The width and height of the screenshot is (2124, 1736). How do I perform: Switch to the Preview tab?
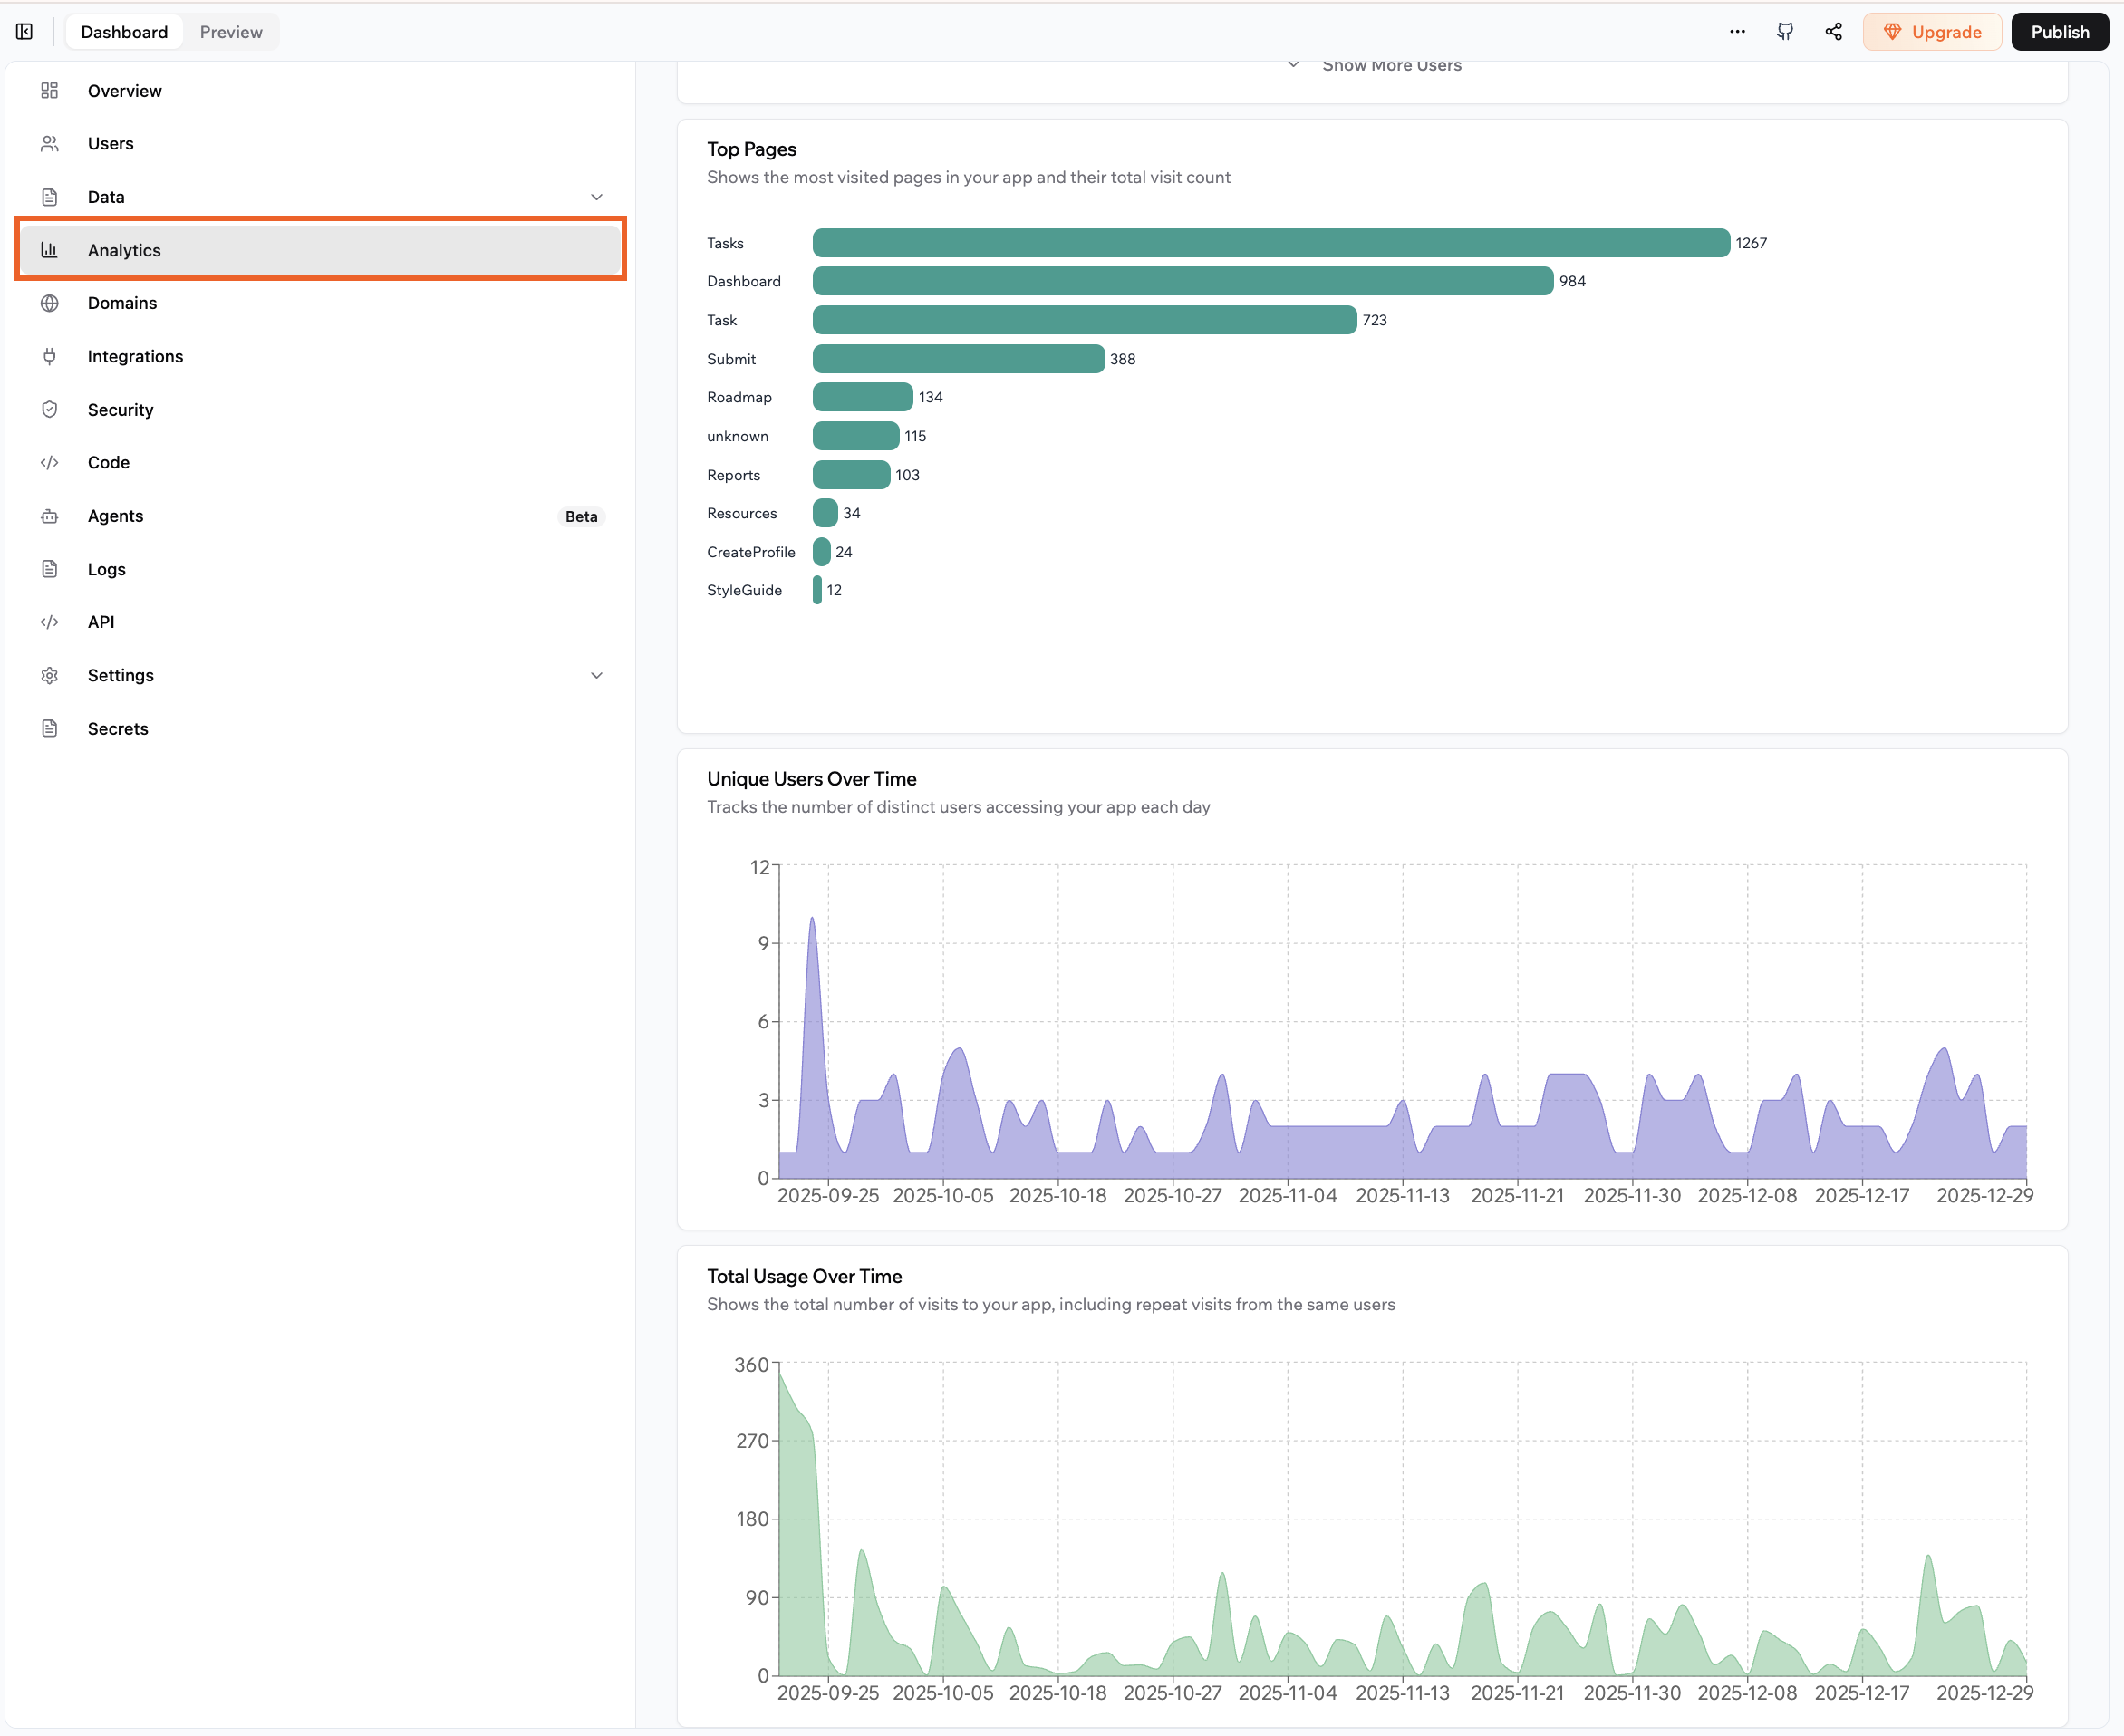(230, 31)
